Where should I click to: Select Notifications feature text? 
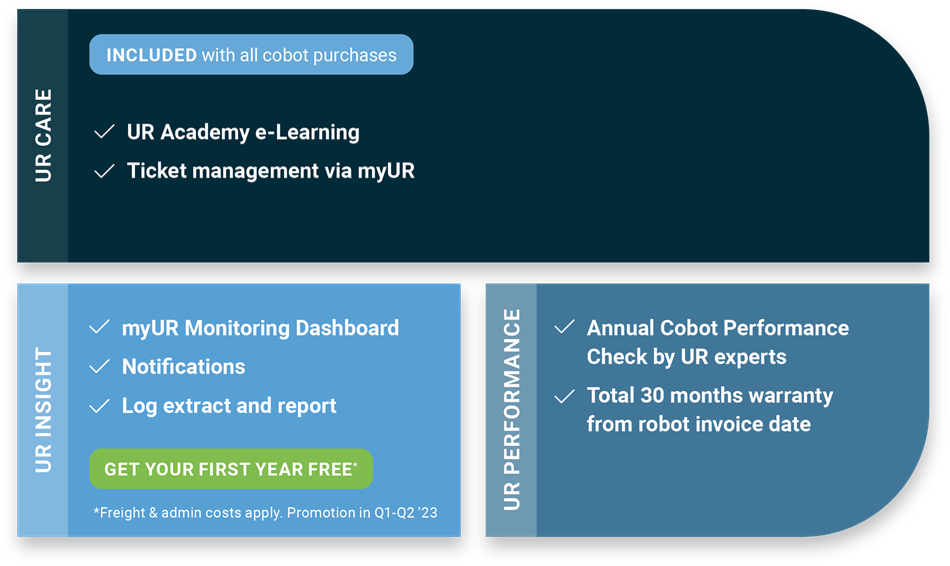point(184,367)
